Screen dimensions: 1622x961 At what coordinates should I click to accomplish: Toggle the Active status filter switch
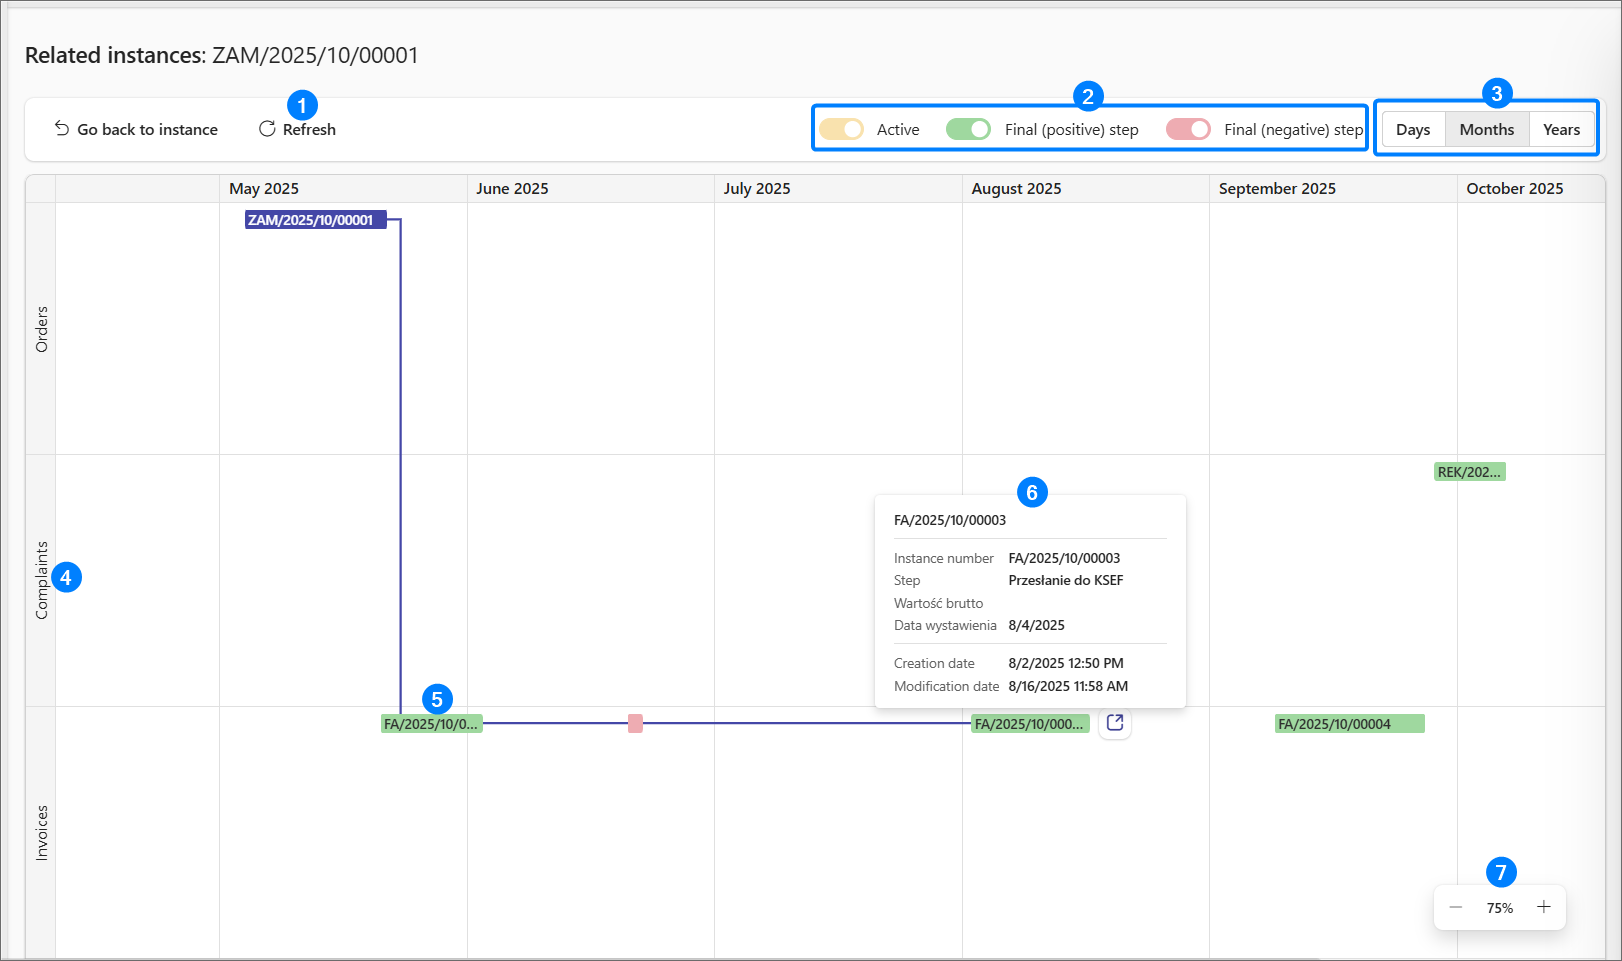(x=842, y=129)
